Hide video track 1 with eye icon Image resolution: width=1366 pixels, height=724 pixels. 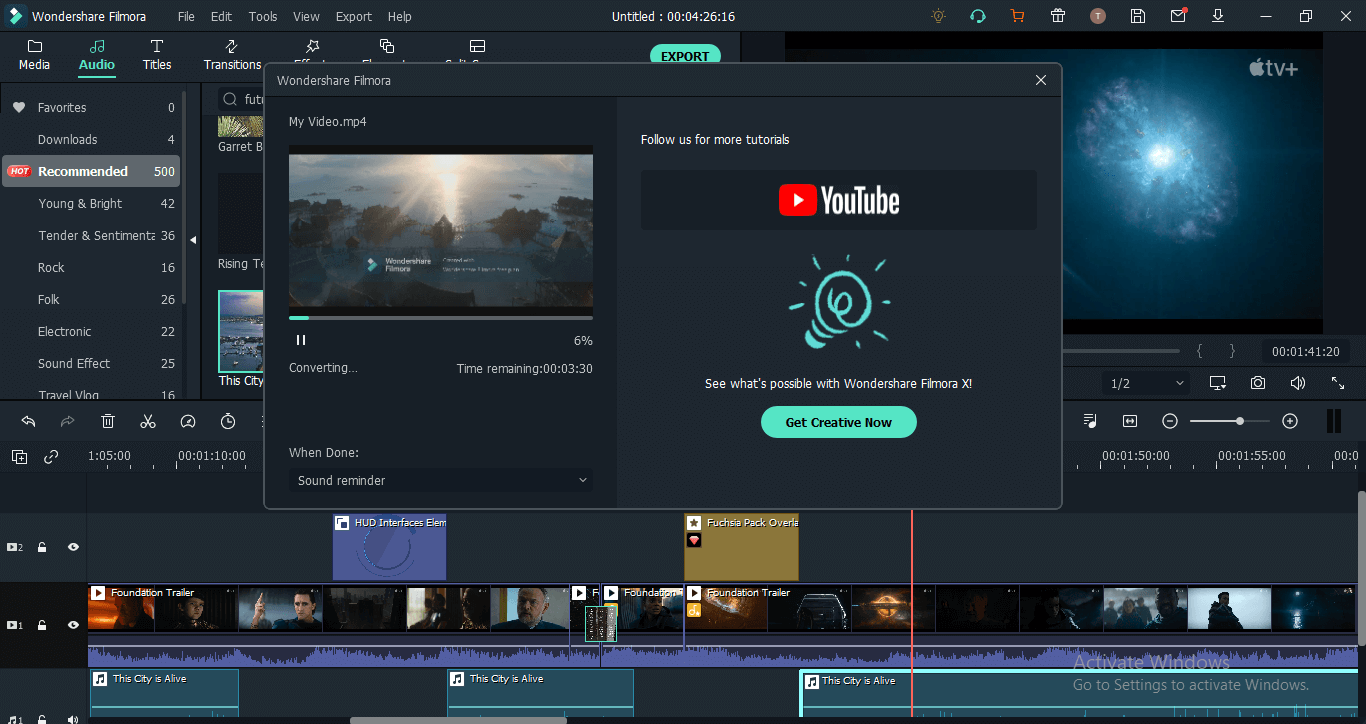click(x=73, y=625)
